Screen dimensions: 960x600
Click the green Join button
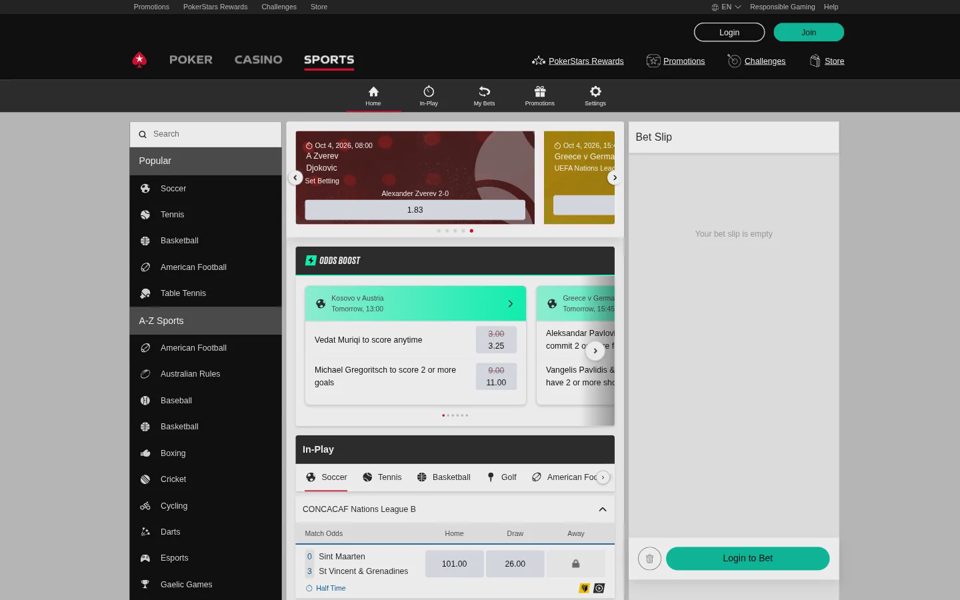808,32
